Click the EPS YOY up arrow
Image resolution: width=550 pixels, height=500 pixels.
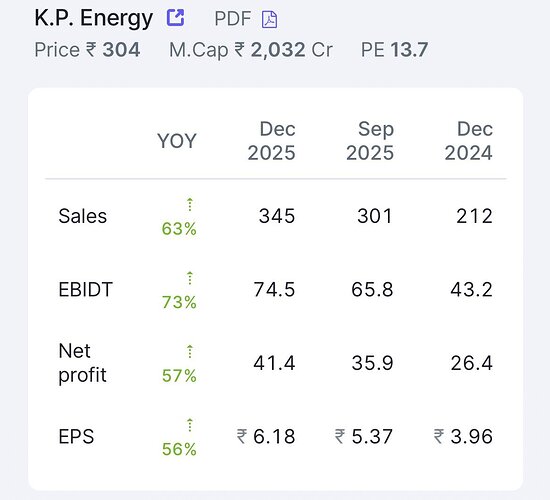(x=190, y=425)
